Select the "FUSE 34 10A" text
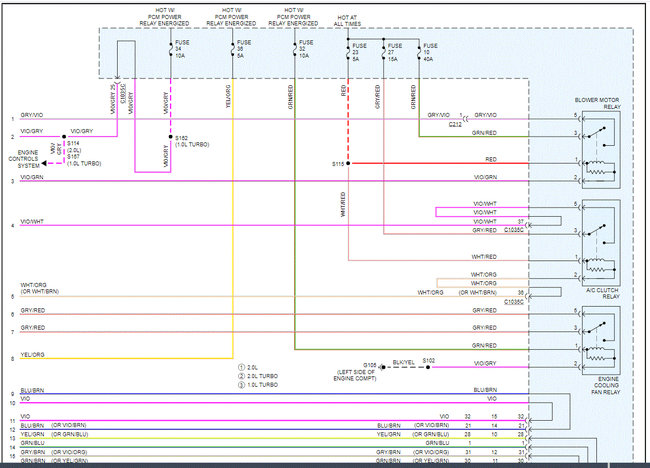Viewport: 650px width, 468px height. 182,49
